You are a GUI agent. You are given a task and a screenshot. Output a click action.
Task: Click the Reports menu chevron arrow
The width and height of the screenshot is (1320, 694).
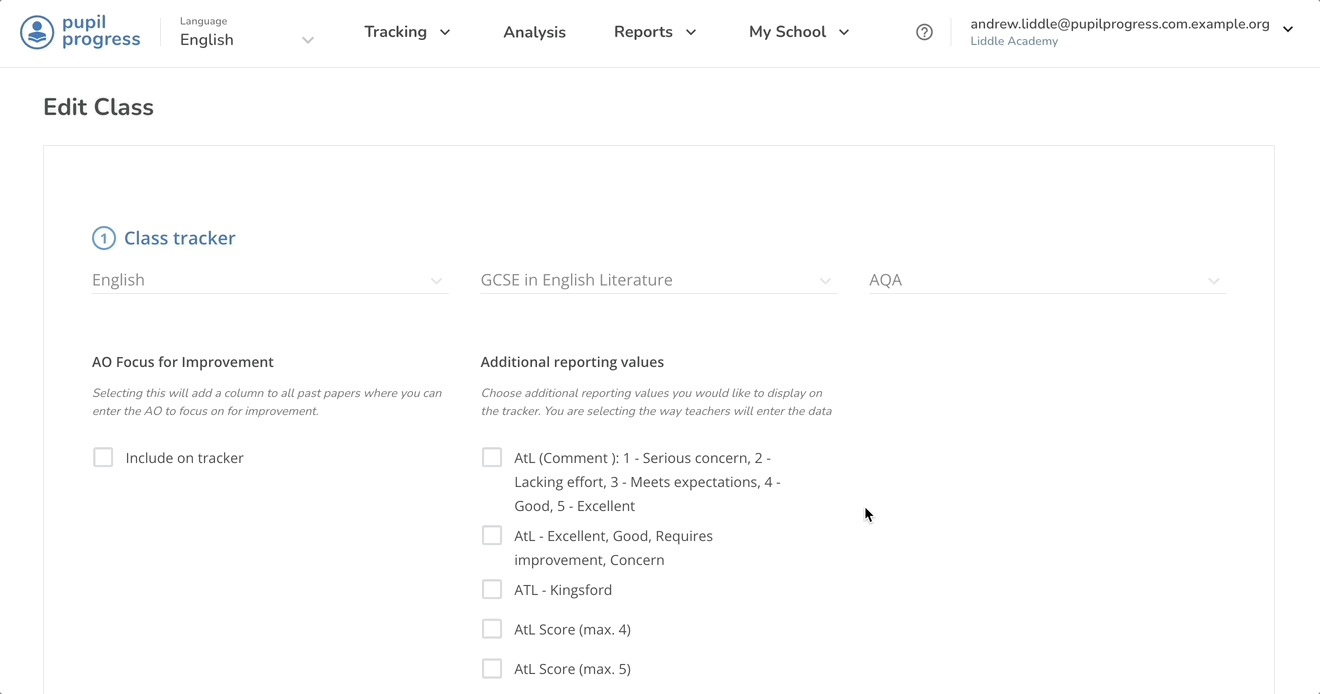(691, 33)
